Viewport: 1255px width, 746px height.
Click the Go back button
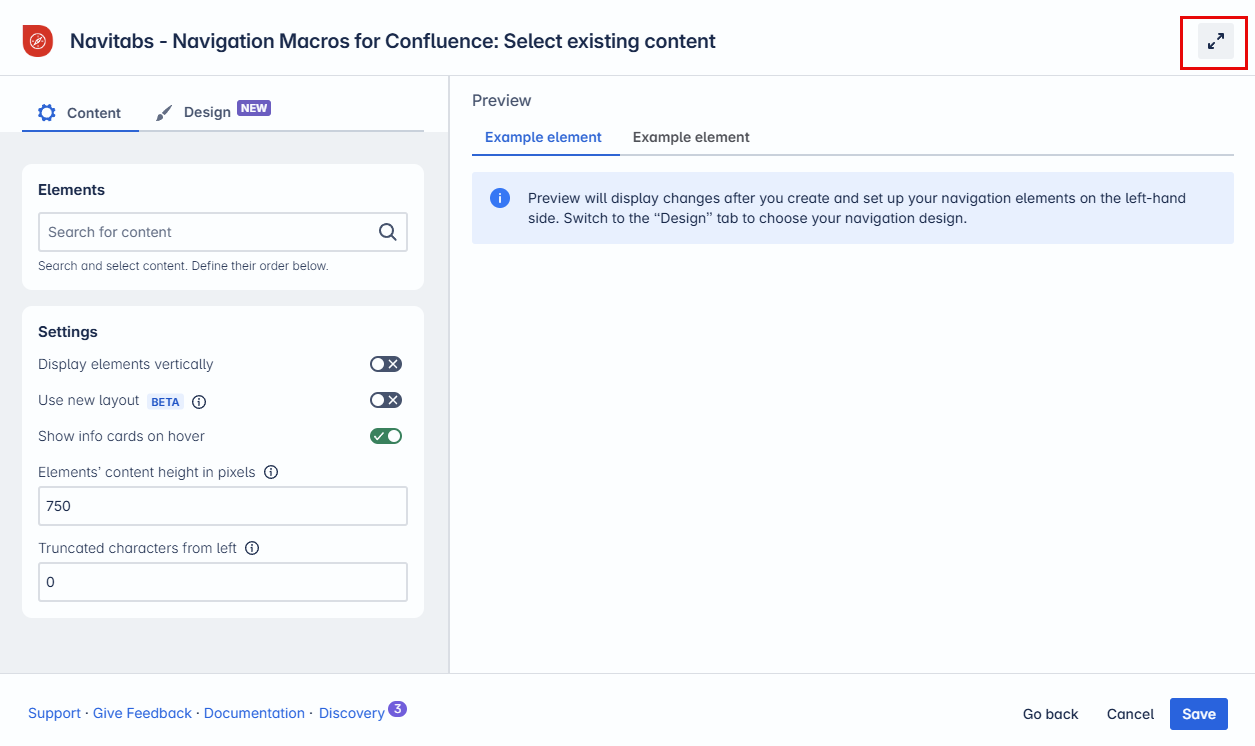(1050, 714)
